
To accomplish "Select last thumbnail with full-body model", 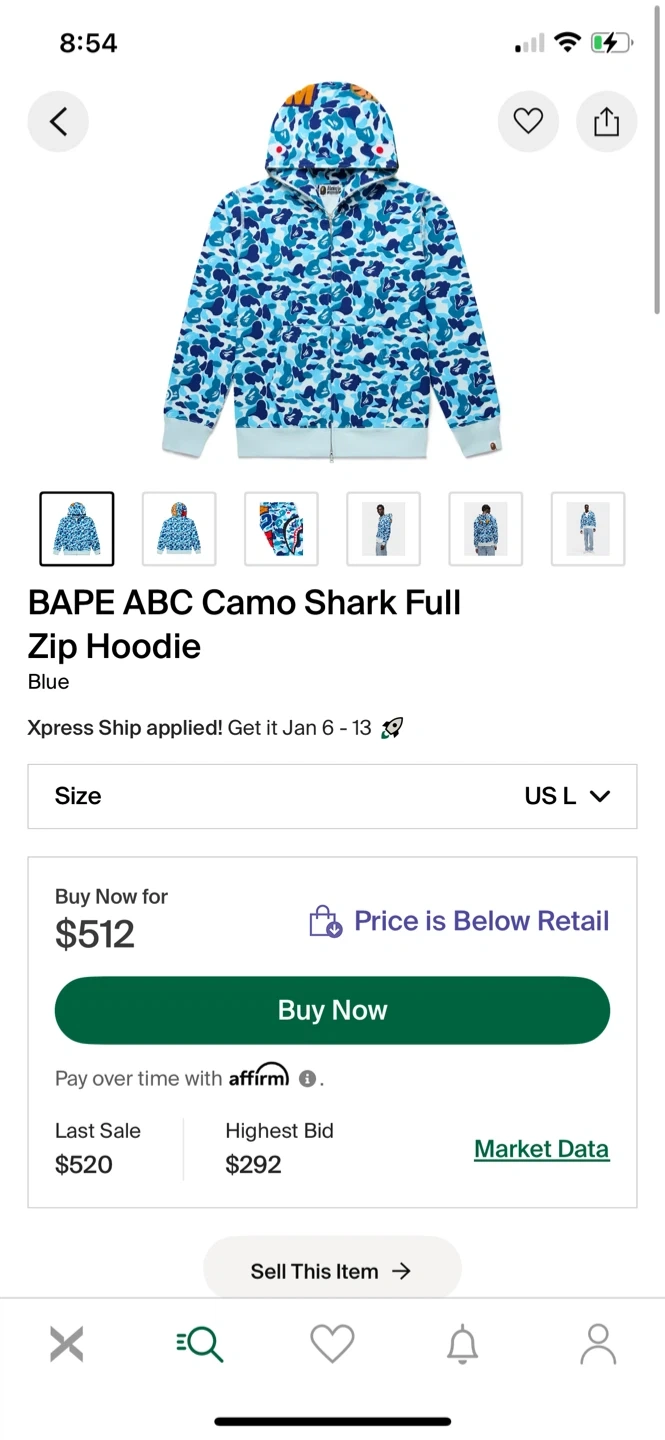I will 588,529.
